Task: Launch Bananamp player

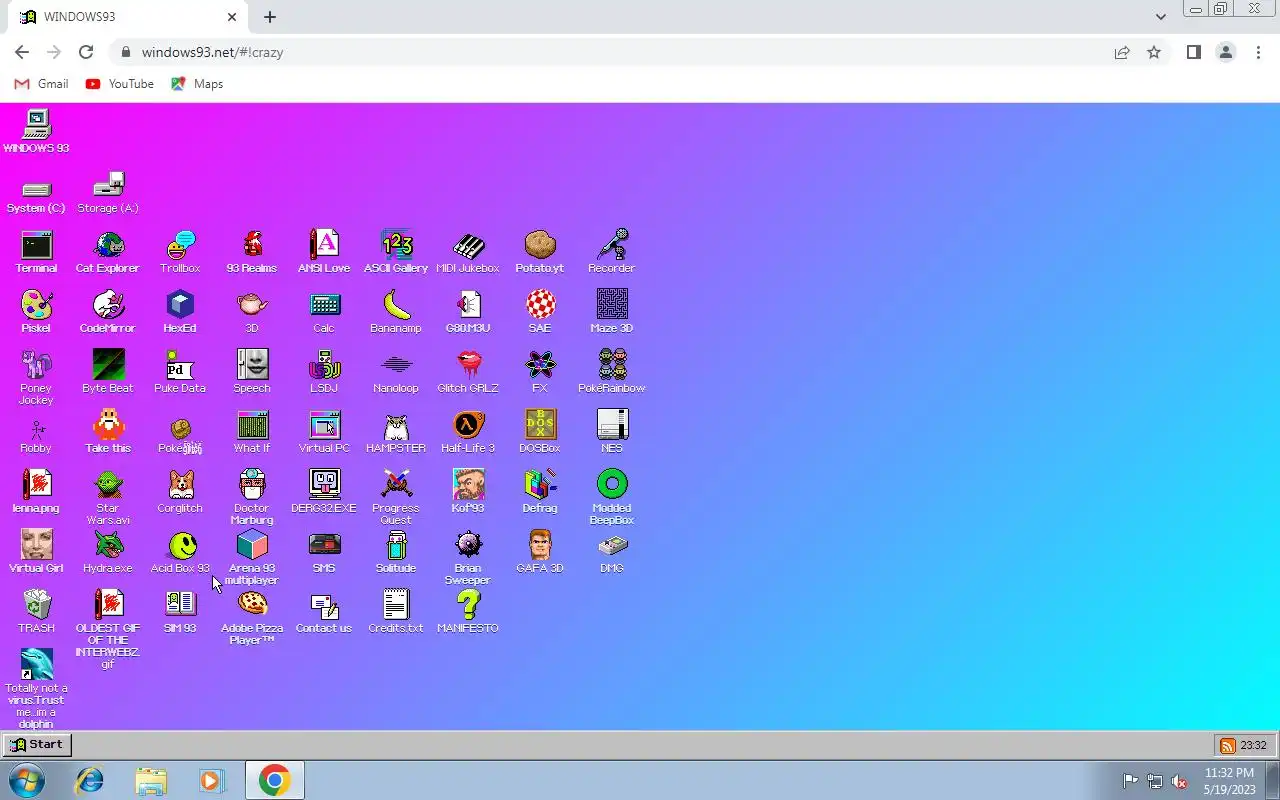Action: click(396, 311)
